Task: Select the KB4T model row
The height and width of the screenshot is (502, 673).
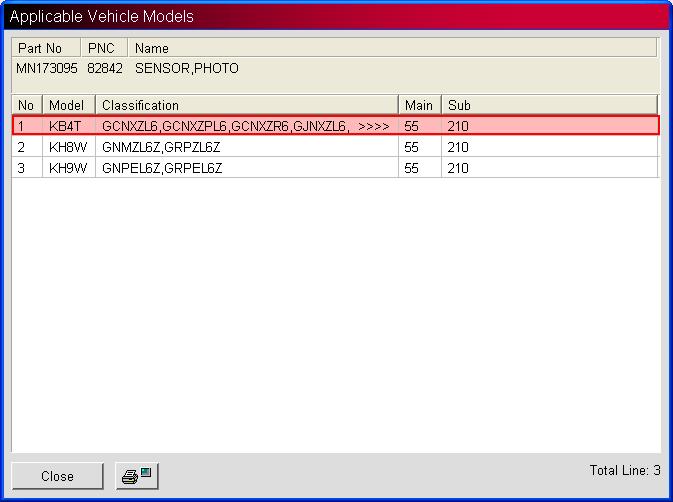Action: click(x=335, y=126)
